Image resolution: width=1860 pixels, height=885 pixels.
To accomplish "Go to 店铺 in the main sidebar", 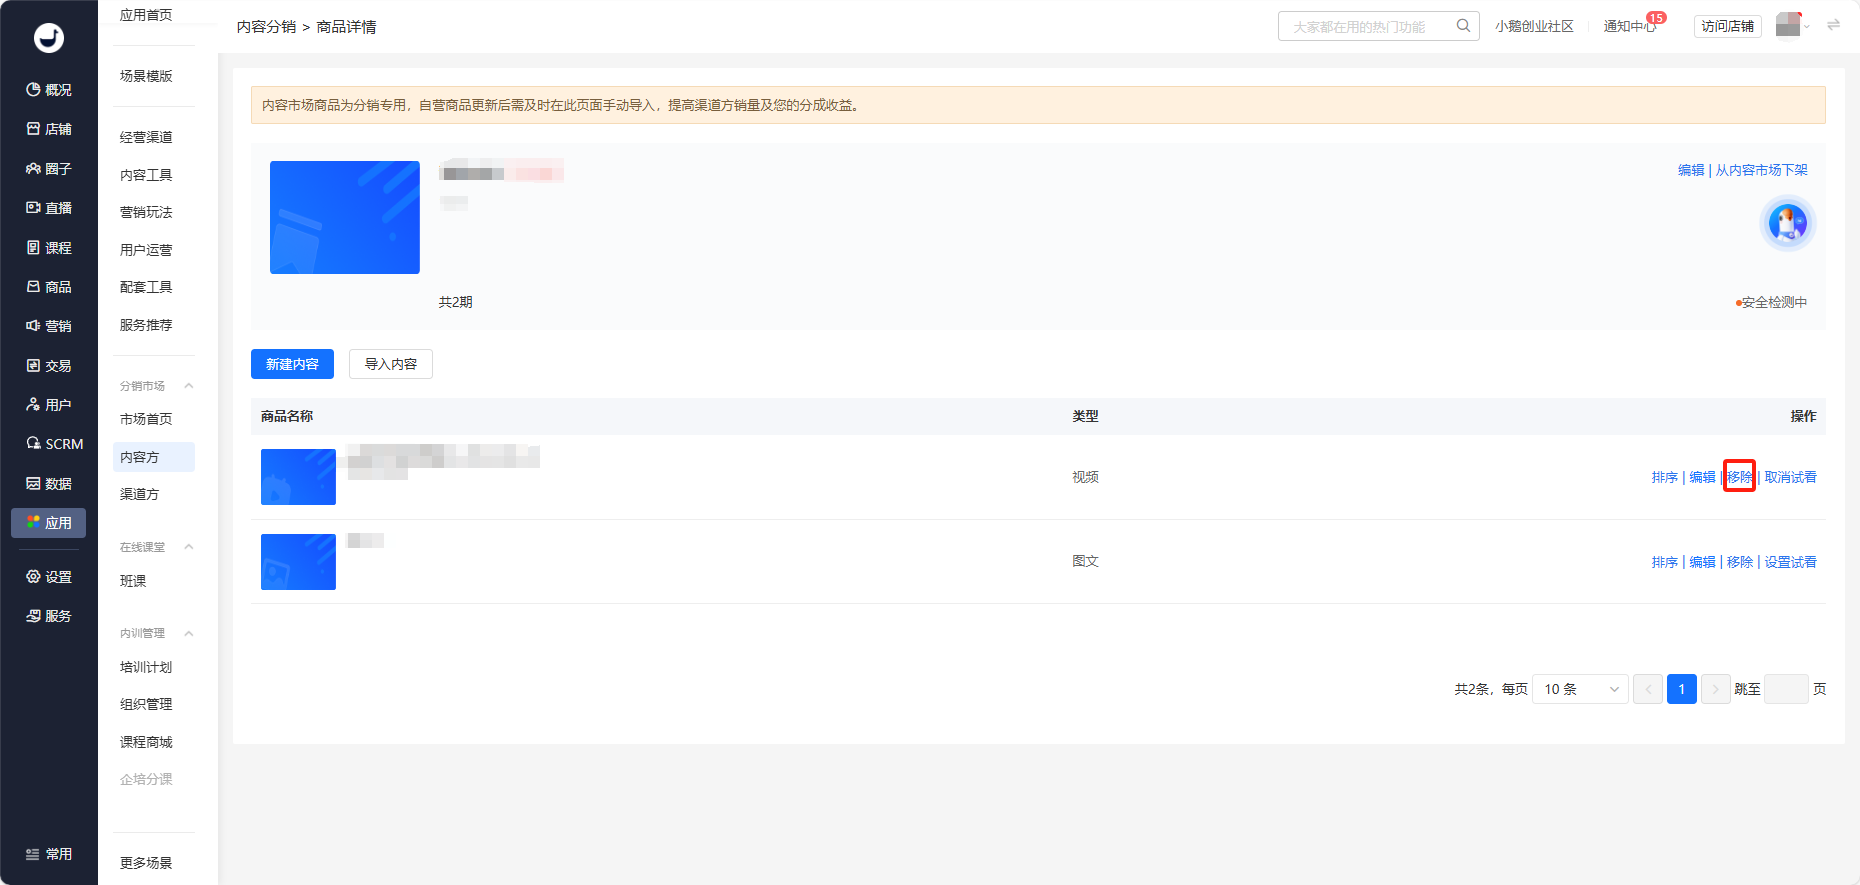I will (x=49, y=129).
